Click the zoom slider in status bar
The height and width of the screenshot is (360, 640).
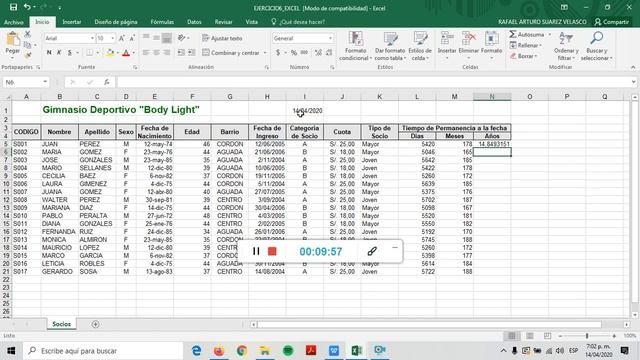coord(587,336)
